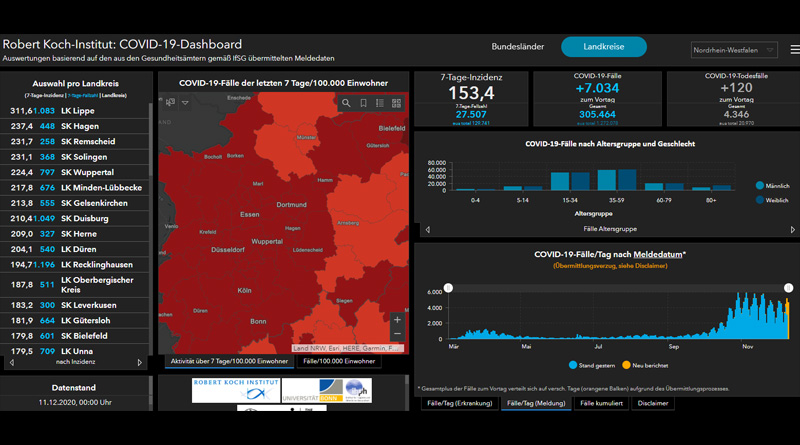The image size is (800, 445).
Task: Click the map attribution Land NRW, Esri
Action: [347, 348]
